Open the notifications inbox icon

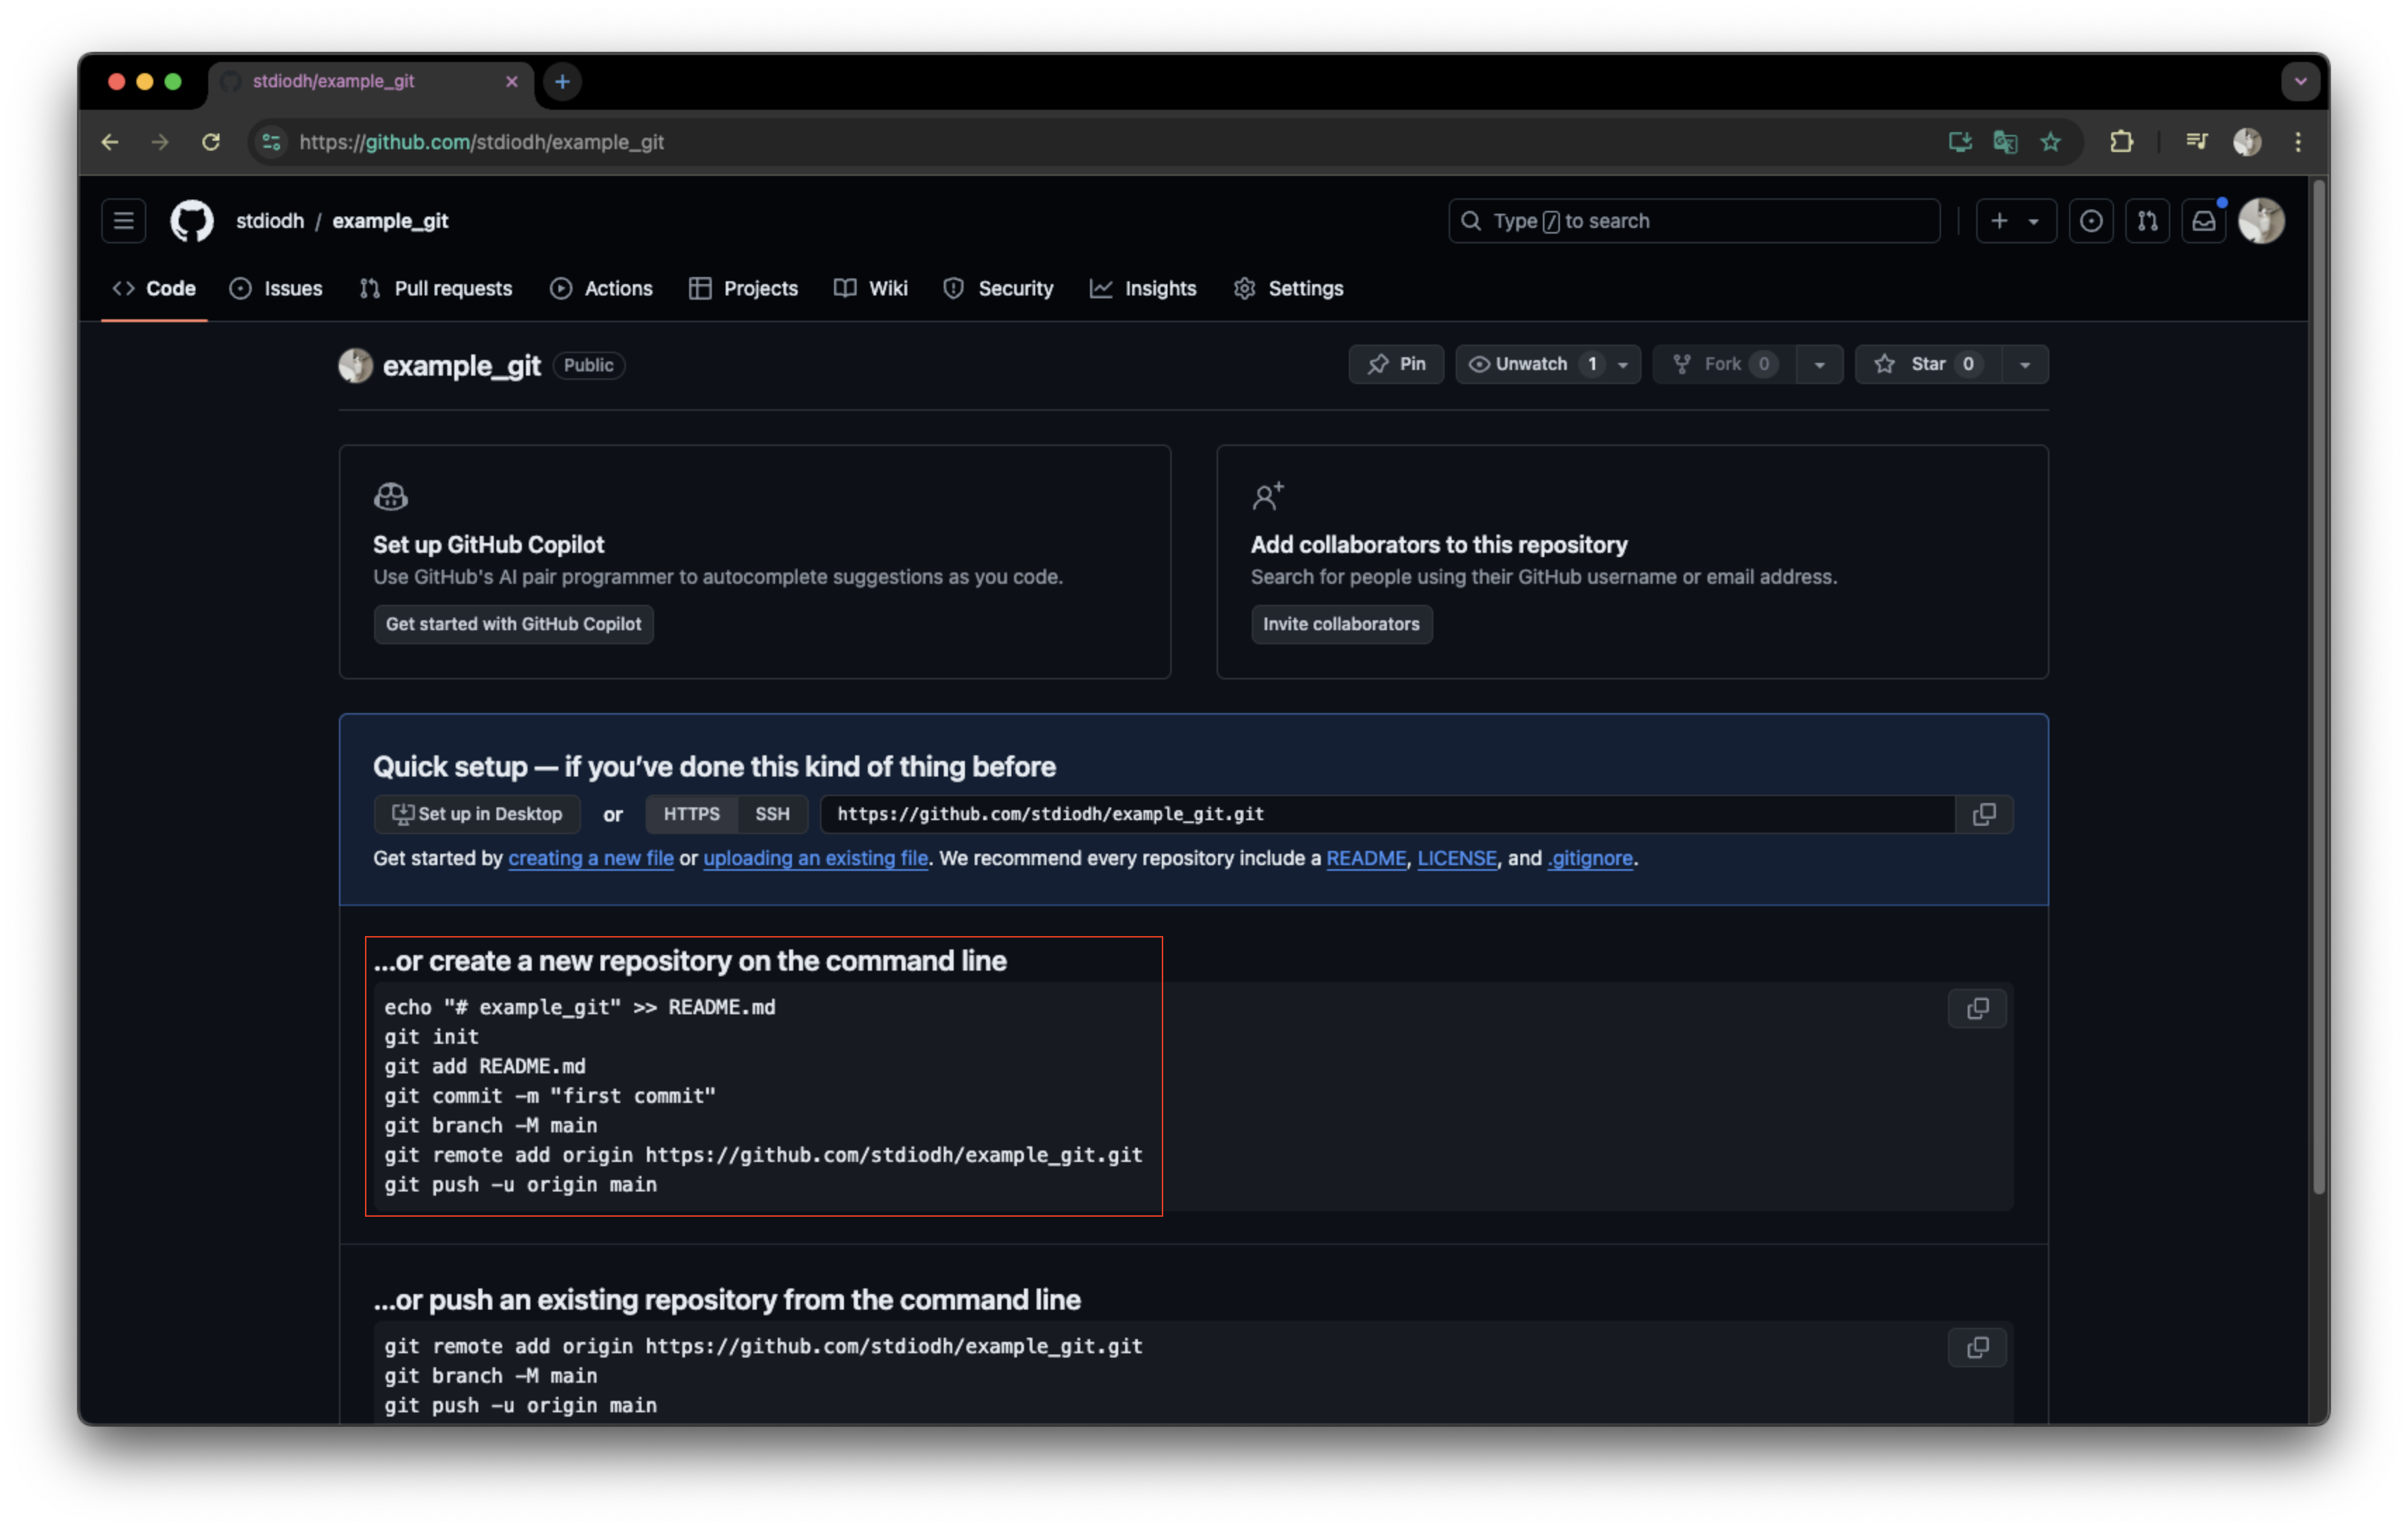click(2203, 221)
